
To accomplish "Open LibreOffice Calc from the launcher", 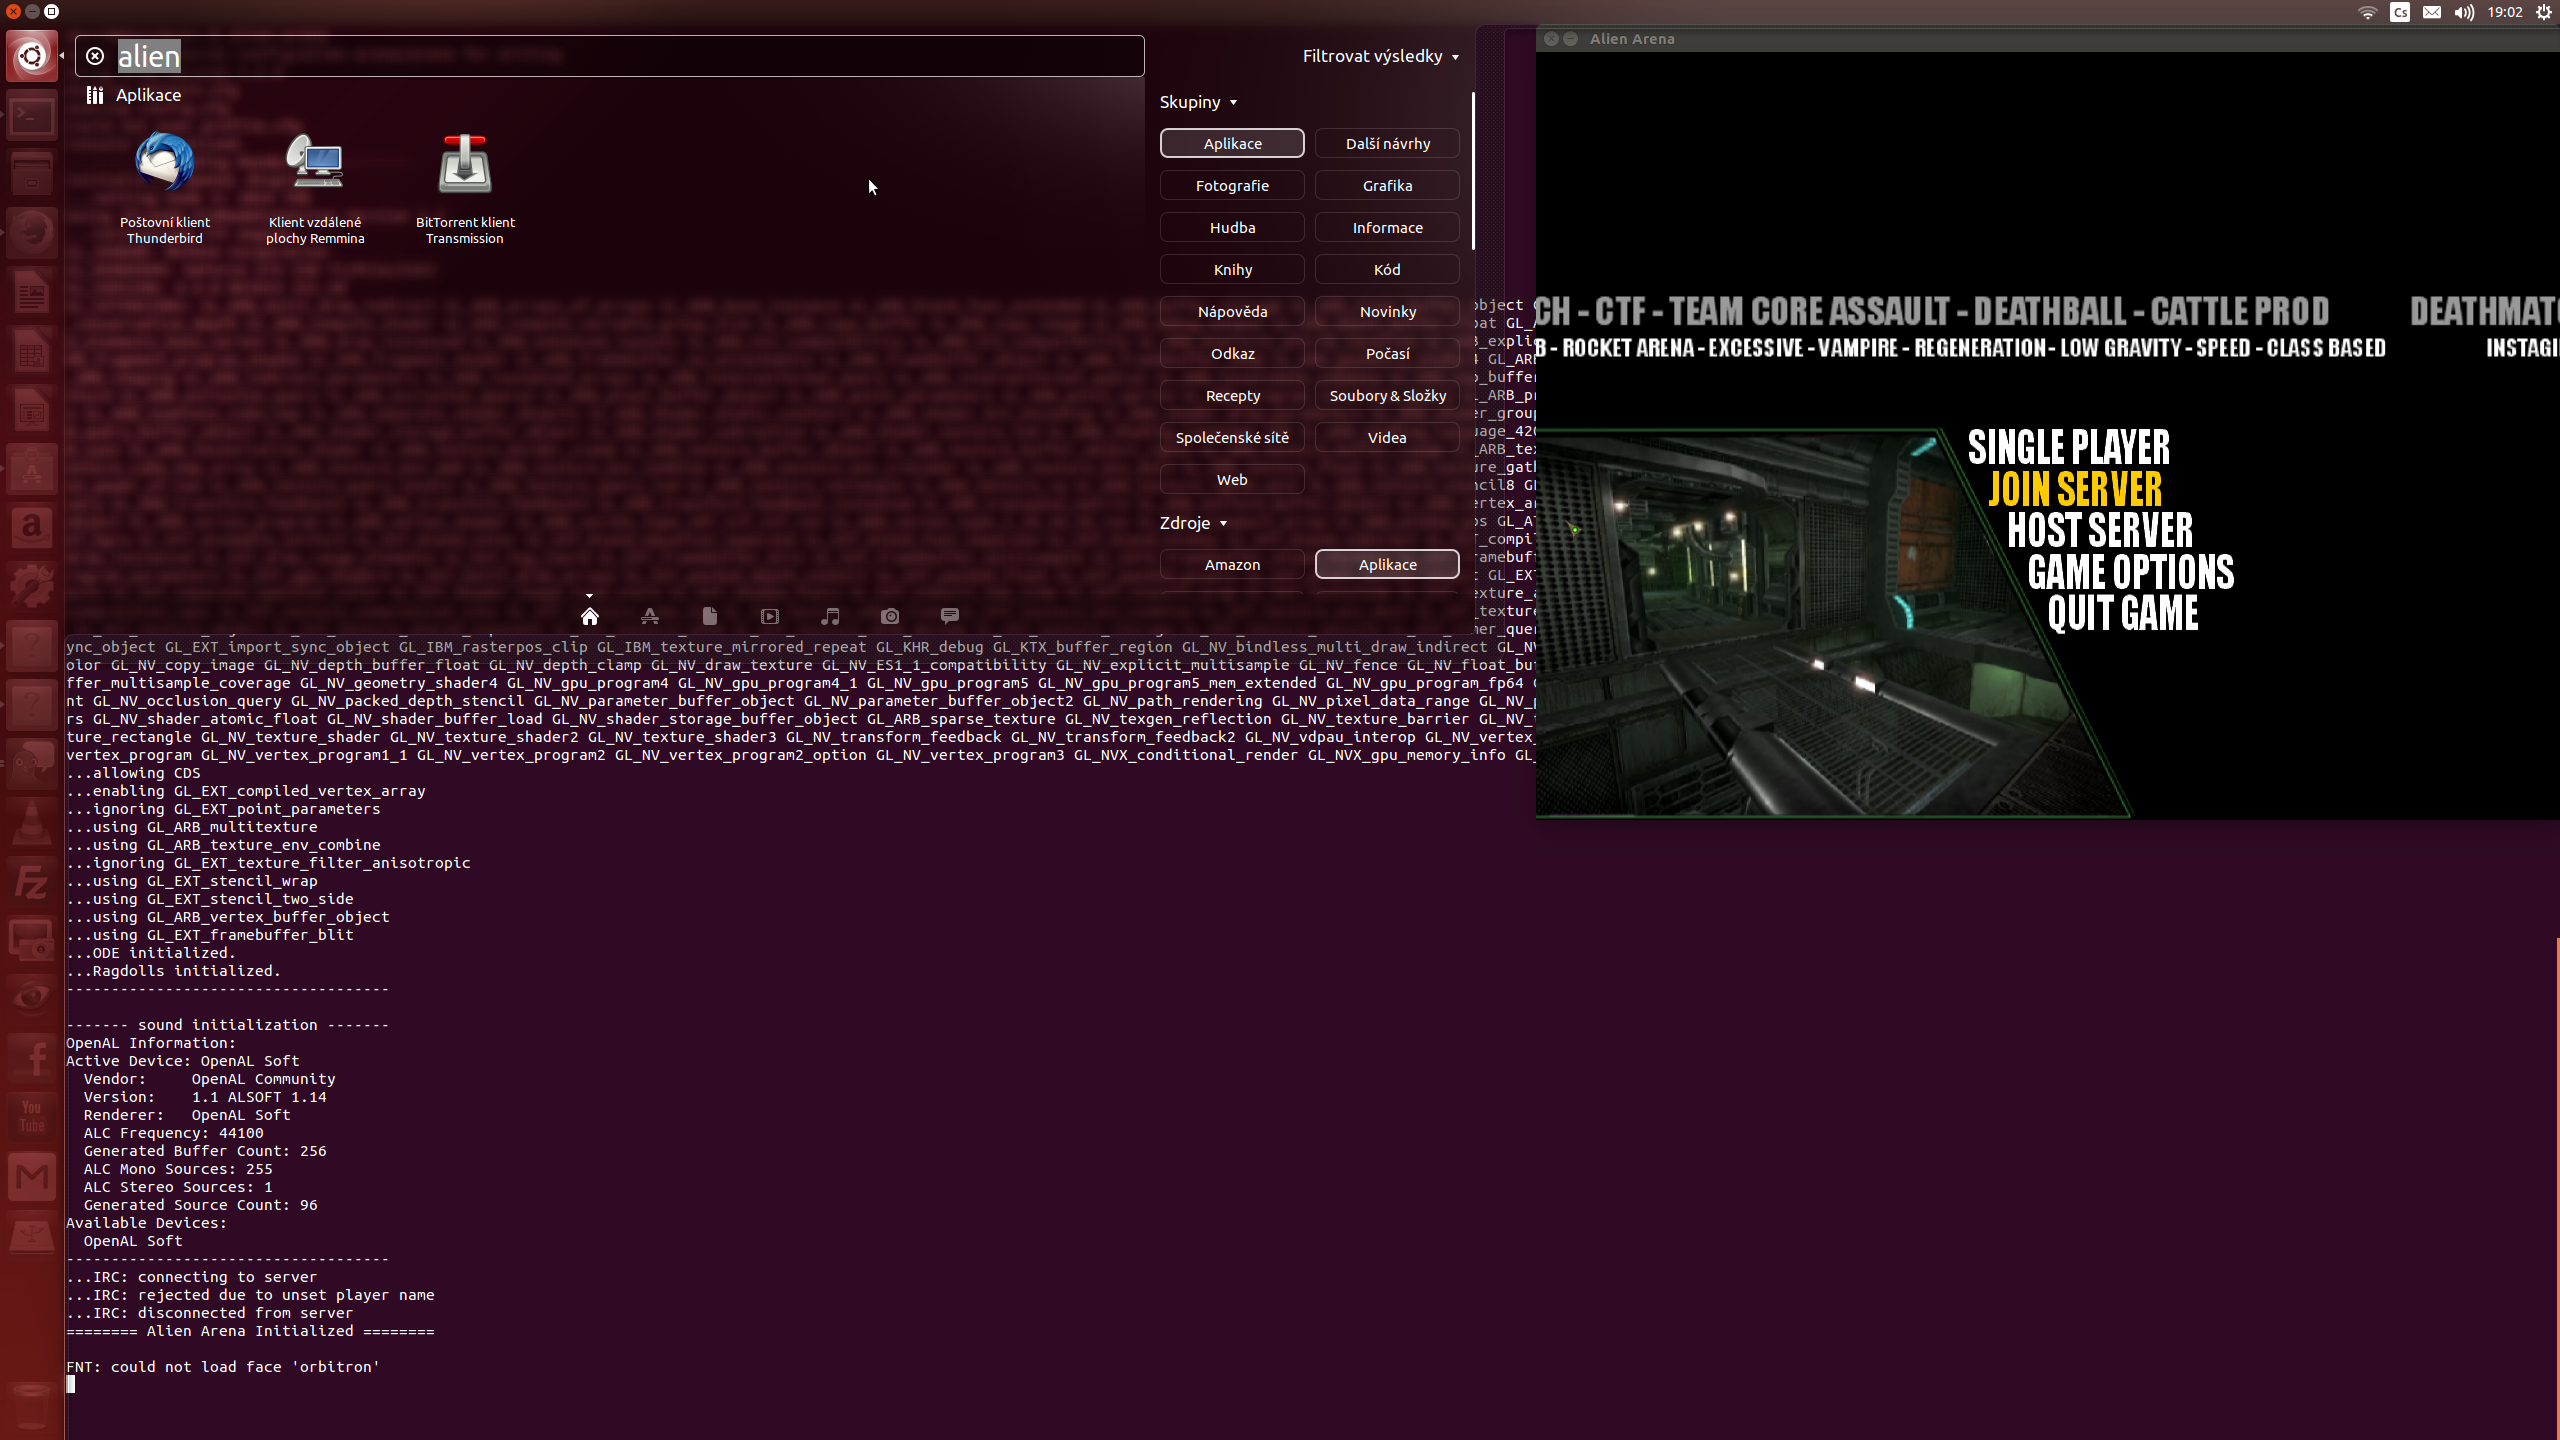I will pos(32,351).
